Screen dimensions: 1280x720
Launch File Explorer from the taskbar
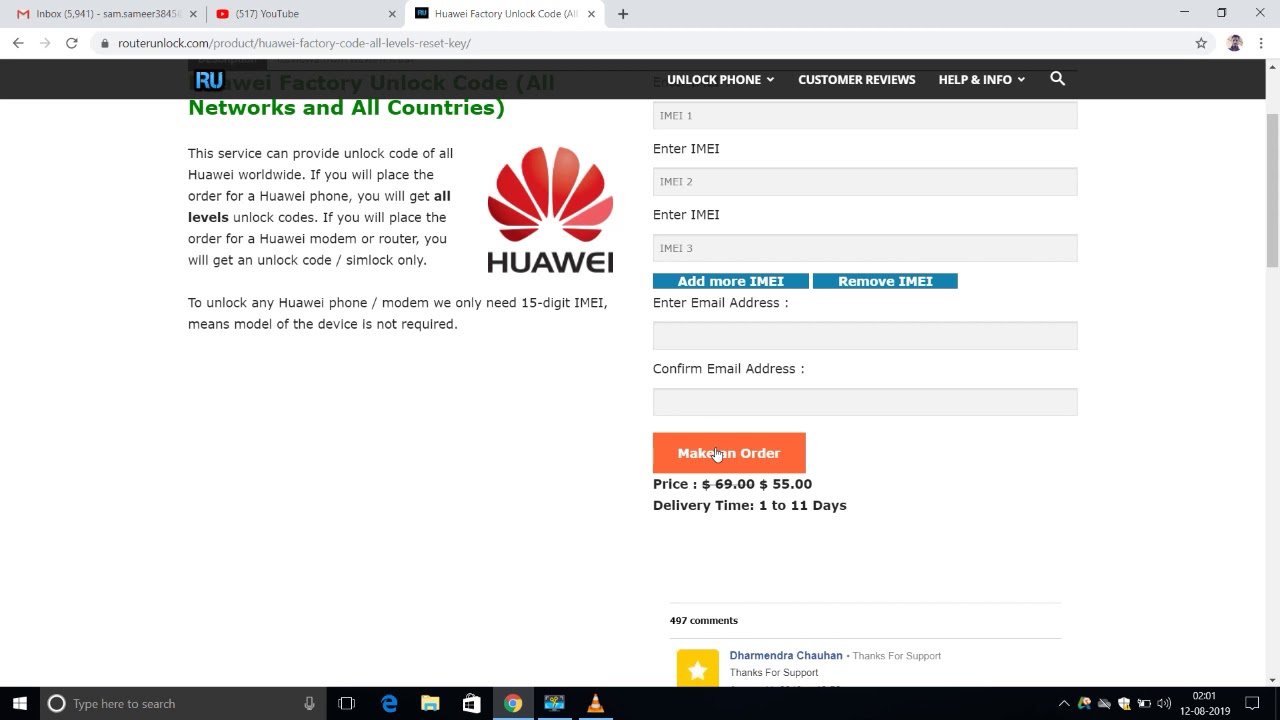[430, 703]
